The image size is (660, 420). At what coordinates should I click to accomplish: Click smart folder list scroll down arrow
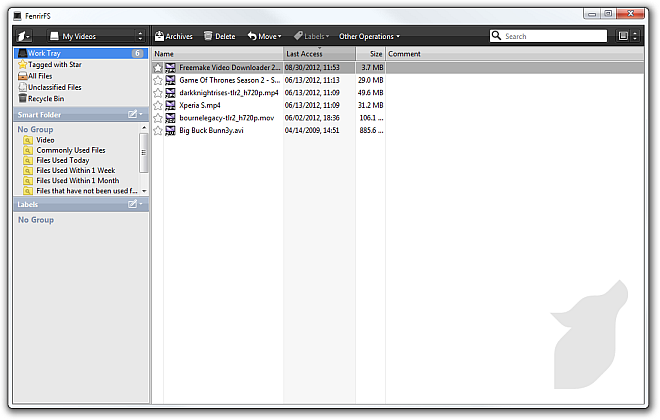144,191
